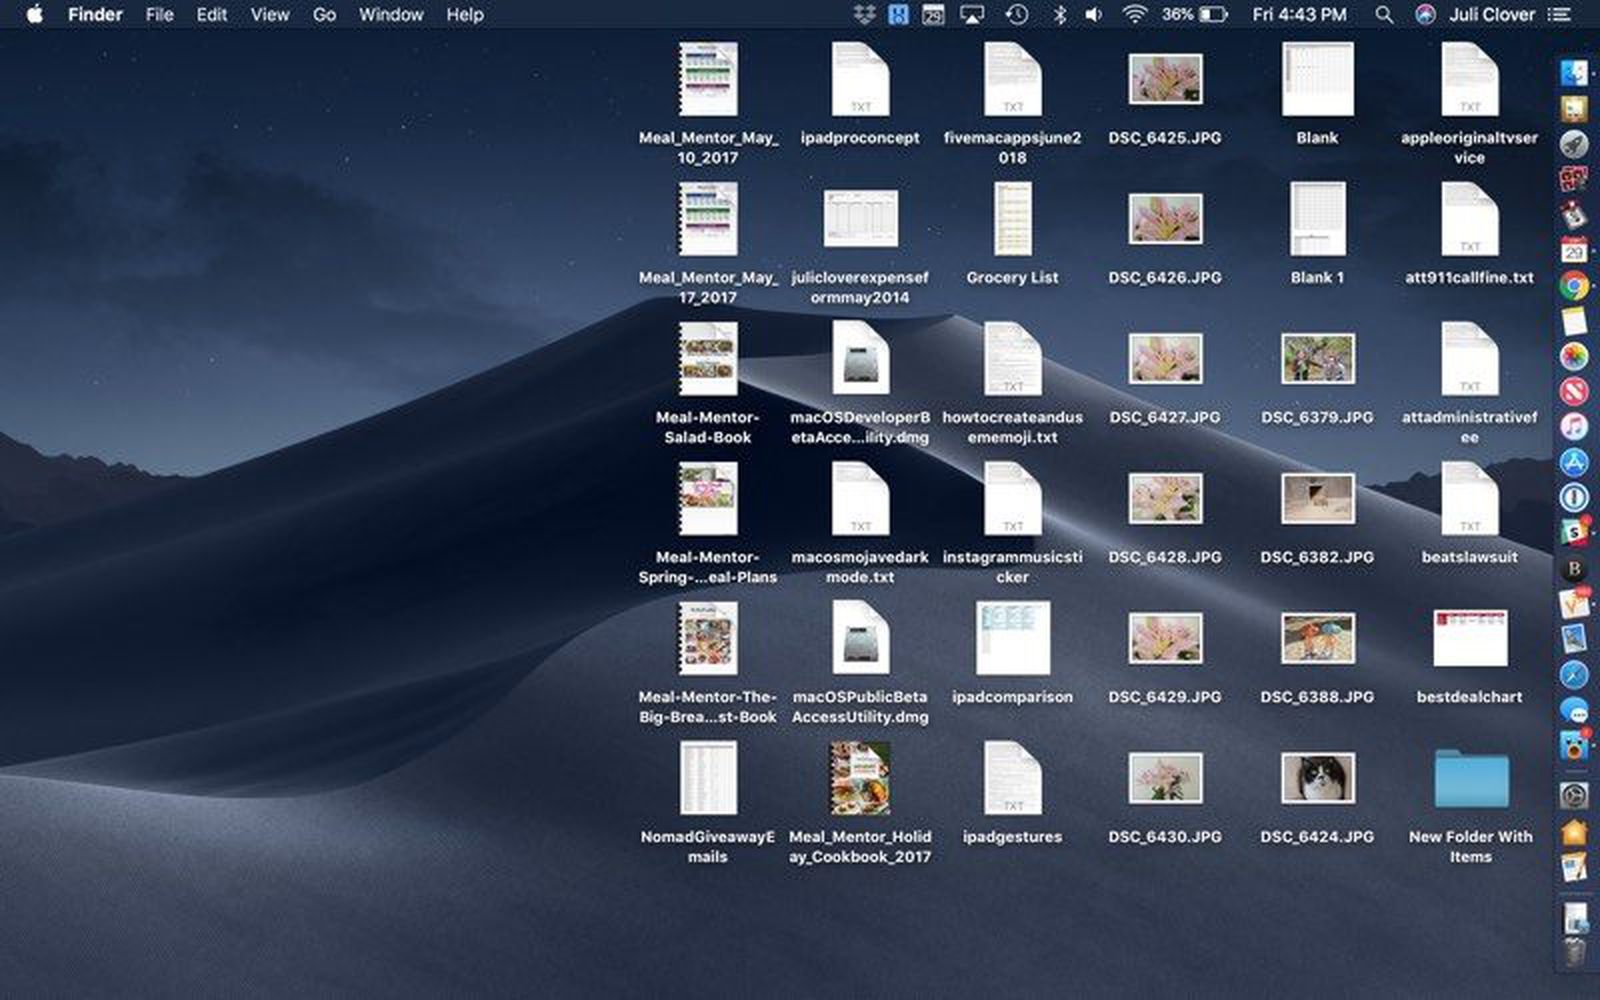Launch Google Chrome from the Dock
Image resolution: width=1600 pixels, height=1000 pixels.
pyautogui.click(x=1573, y=284)
